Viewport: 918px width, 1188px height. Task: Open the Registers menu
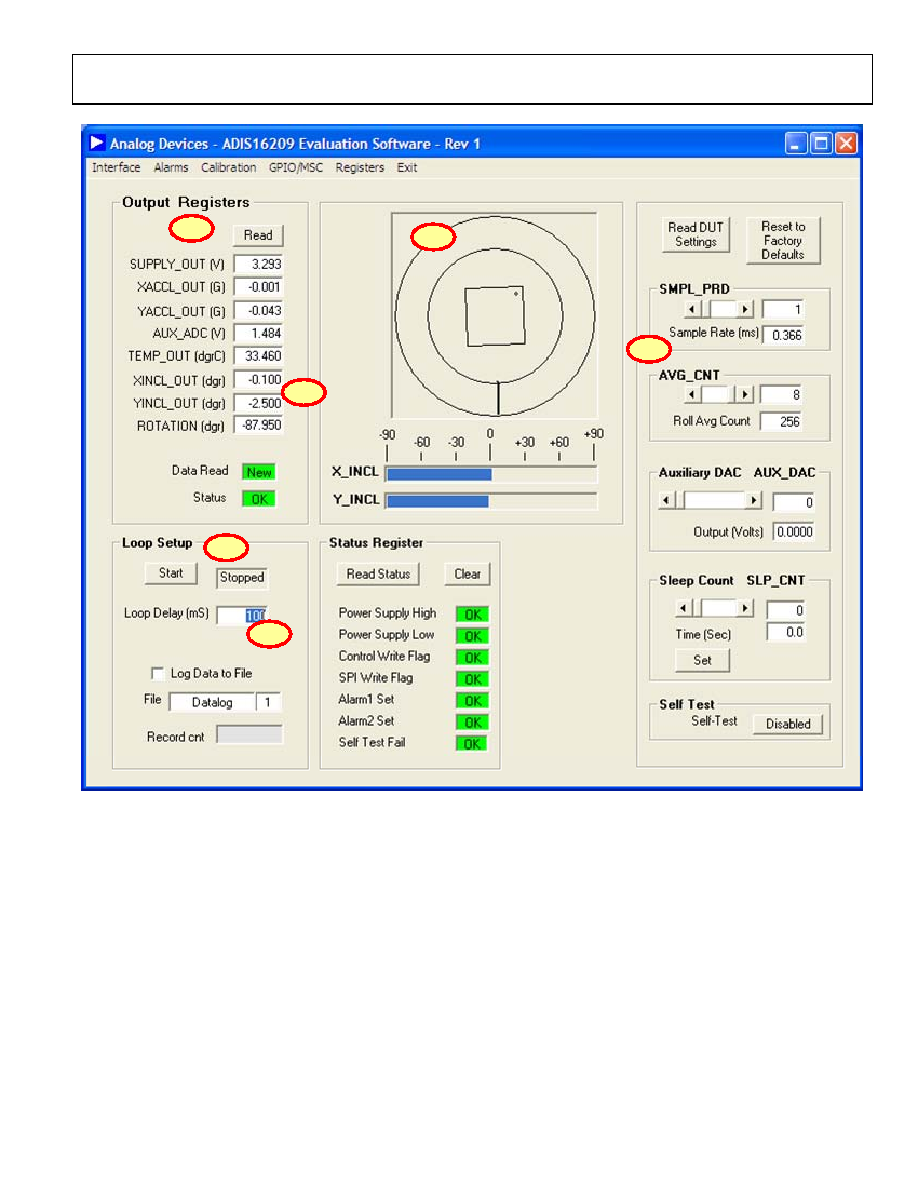click(x=360, y=167)
